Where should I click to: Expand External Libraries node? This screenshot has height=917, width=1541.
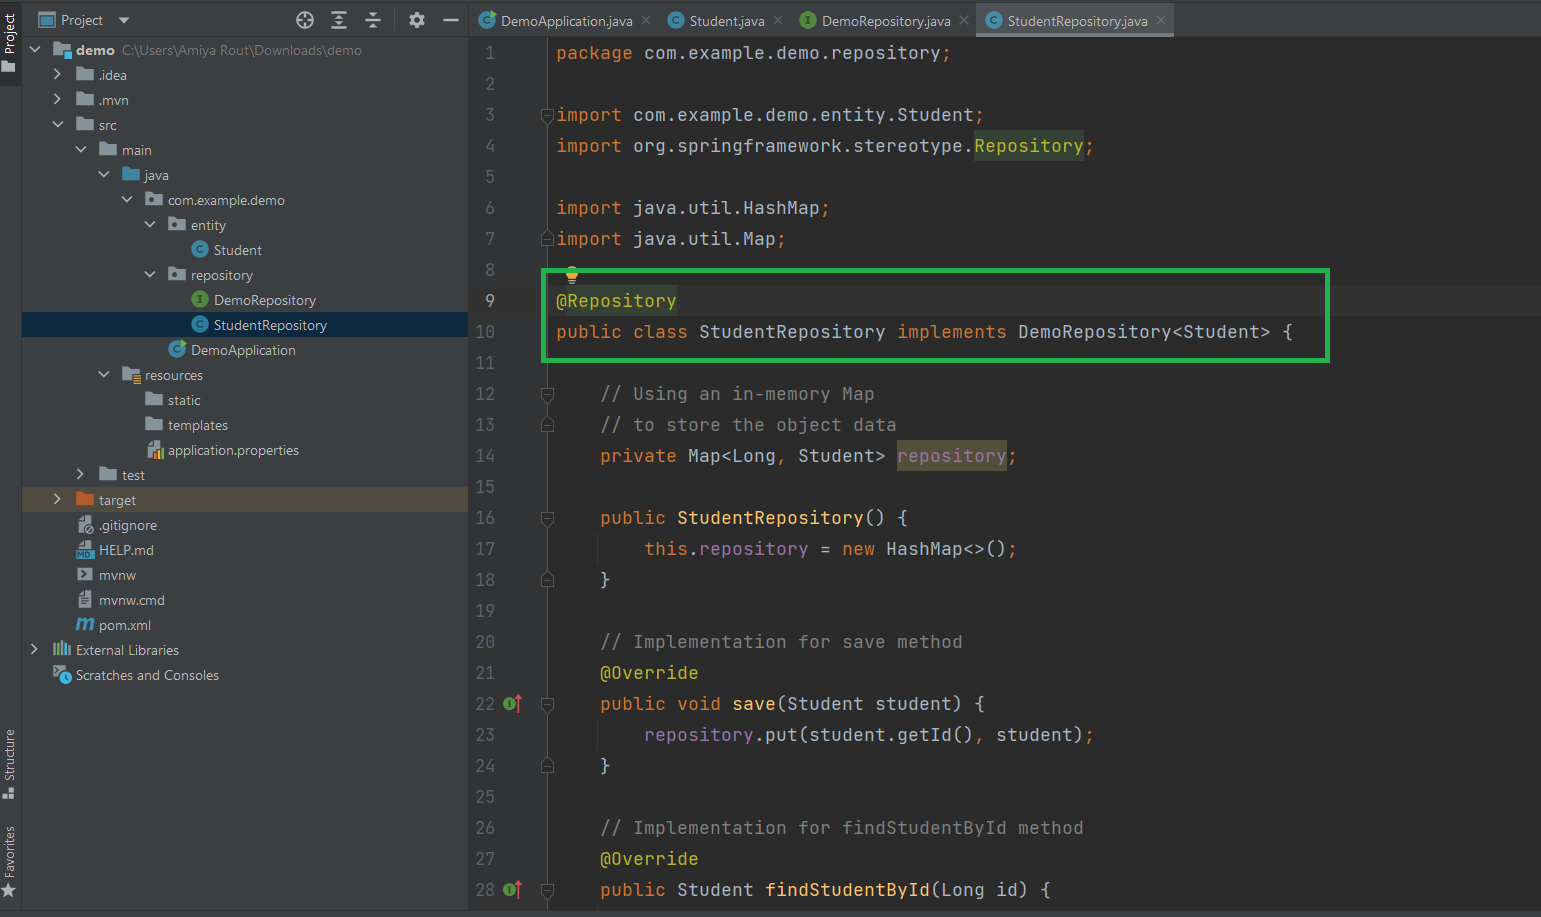(x=34, y=650)
